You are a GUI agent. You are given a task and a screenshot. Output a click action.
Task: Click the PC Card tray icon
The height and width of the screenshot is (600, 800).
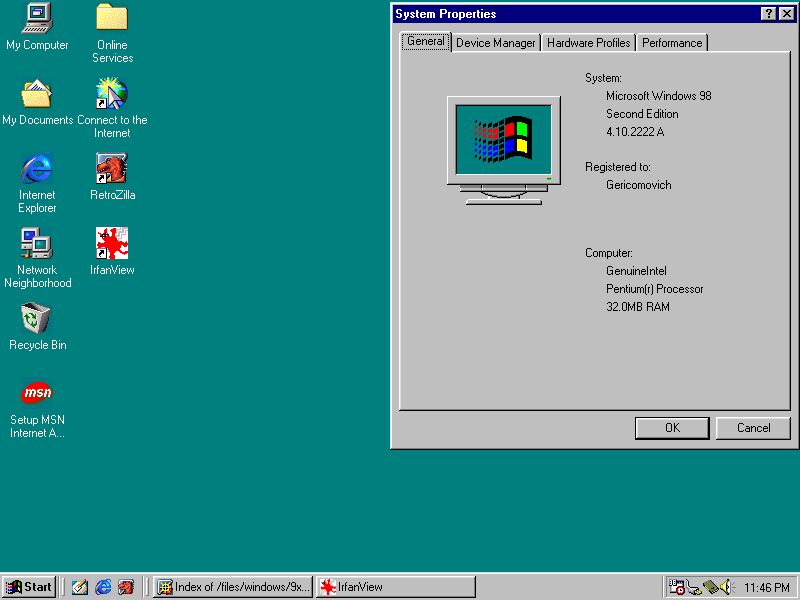710,587
